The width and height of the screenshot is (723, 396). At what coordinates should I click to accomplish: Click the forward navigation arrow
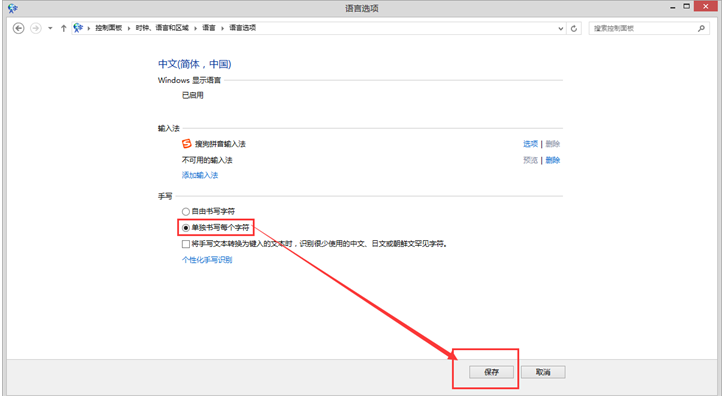(x=36, y=28)
